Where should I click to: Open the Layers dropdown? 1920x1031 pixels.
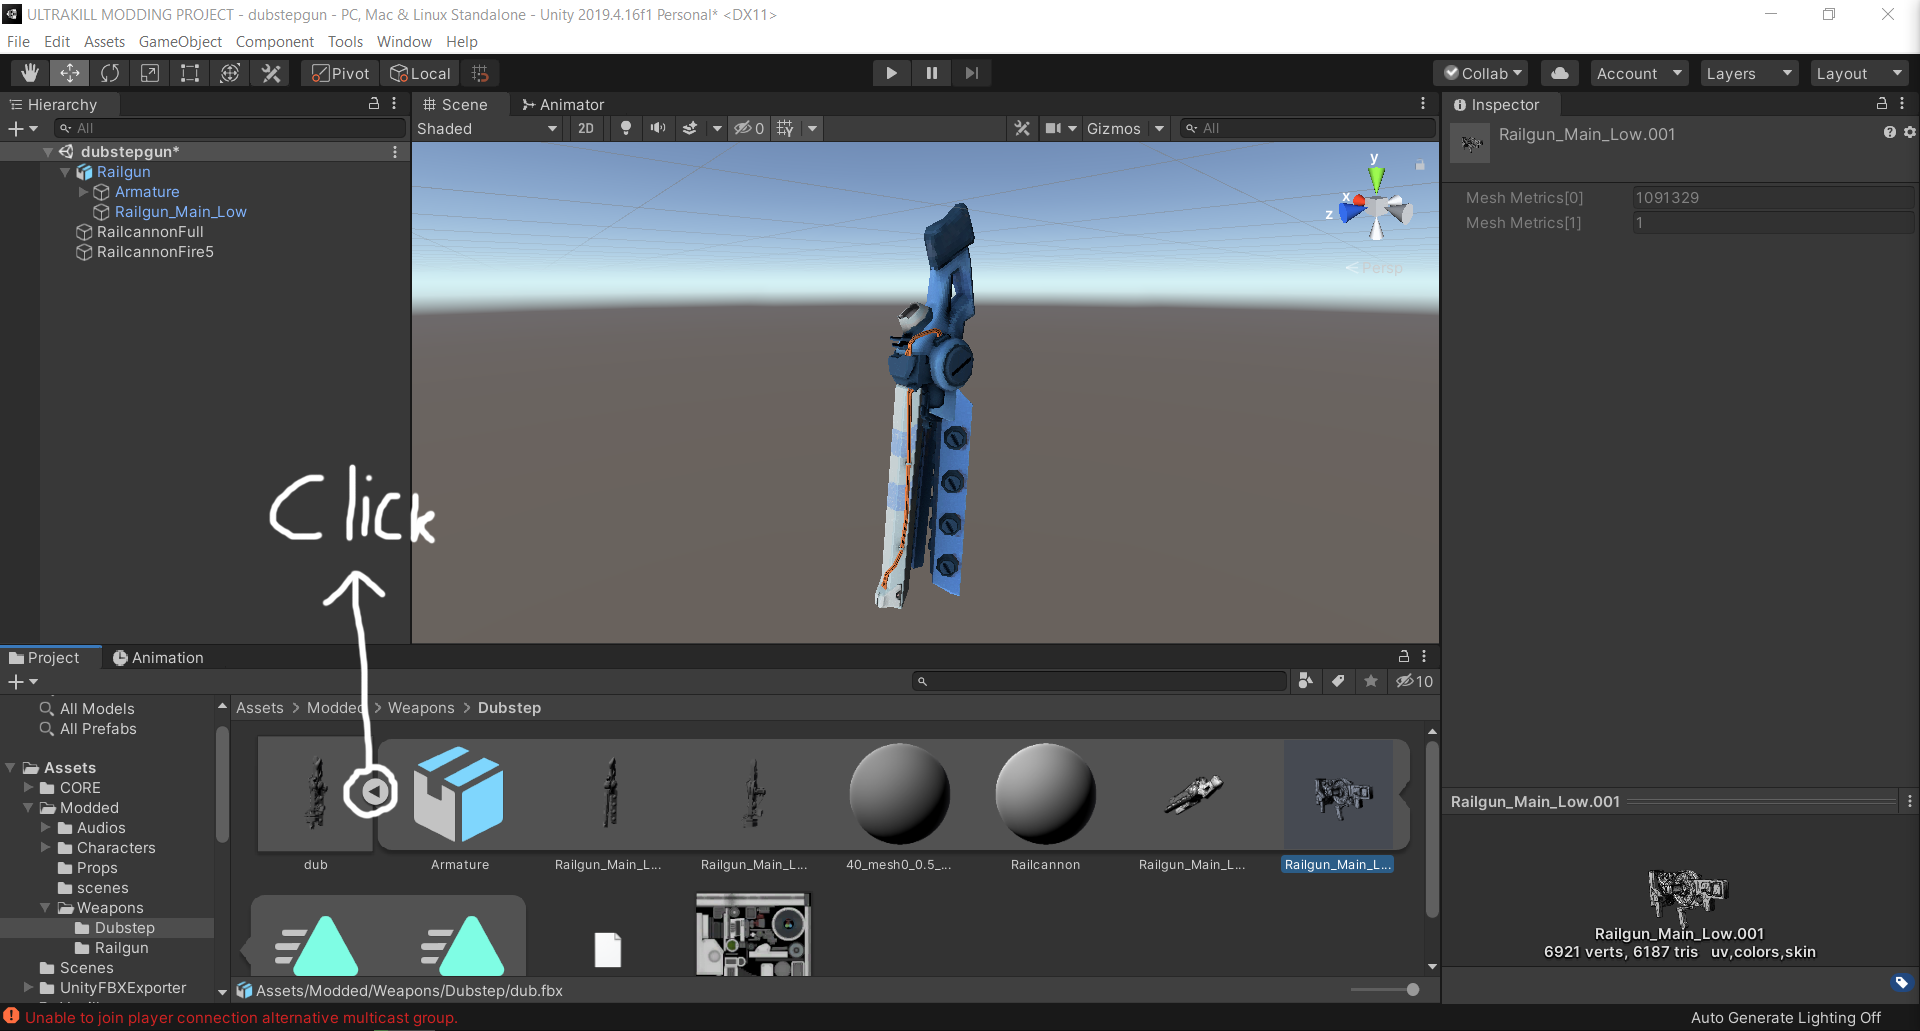point(1749,73)
